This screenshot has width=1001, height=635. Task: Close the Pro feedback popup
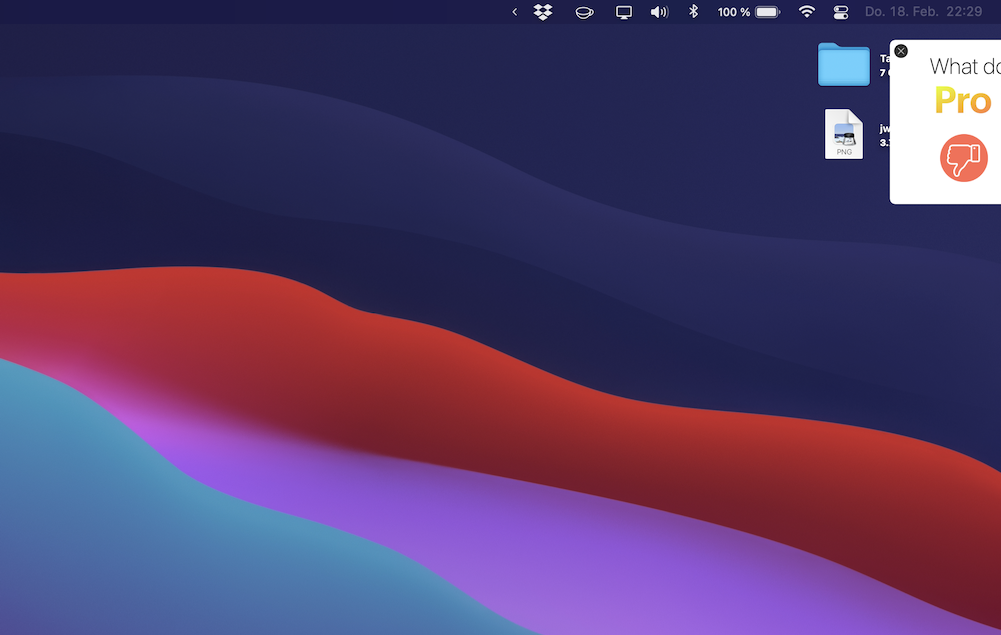[901, 51]
